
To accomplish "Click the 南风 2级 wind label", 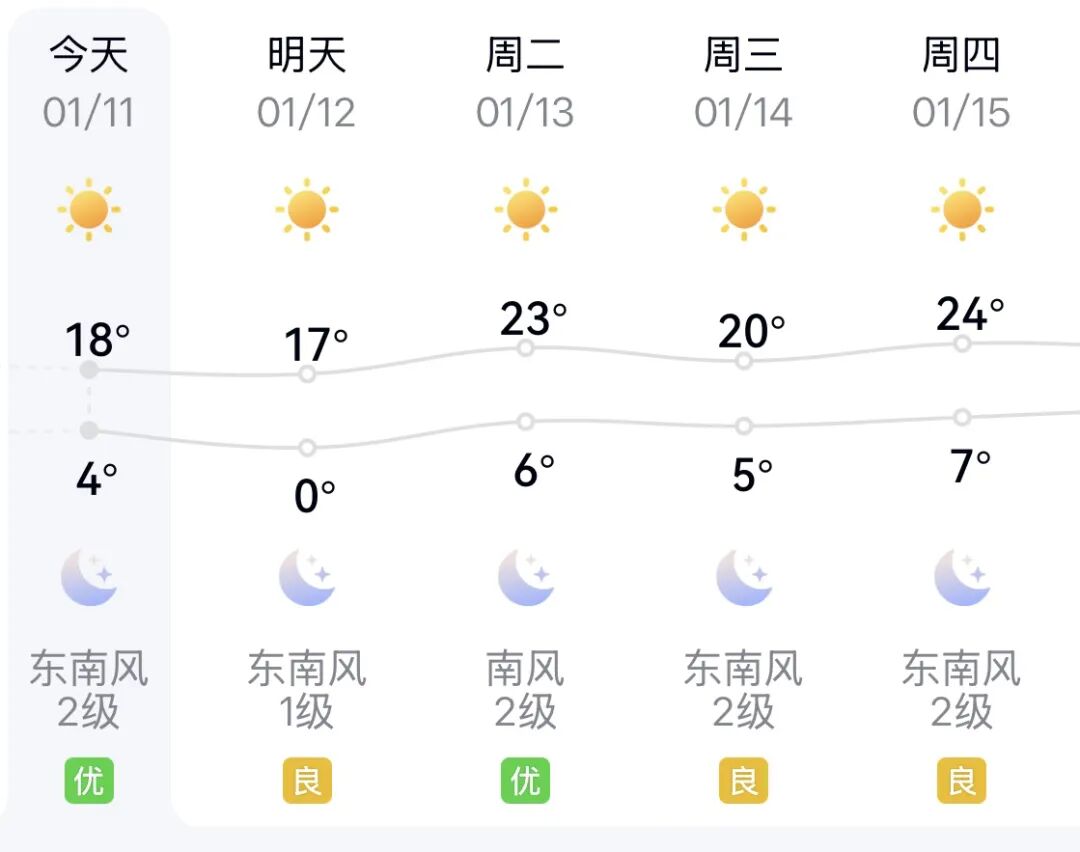I will point(525,690).
